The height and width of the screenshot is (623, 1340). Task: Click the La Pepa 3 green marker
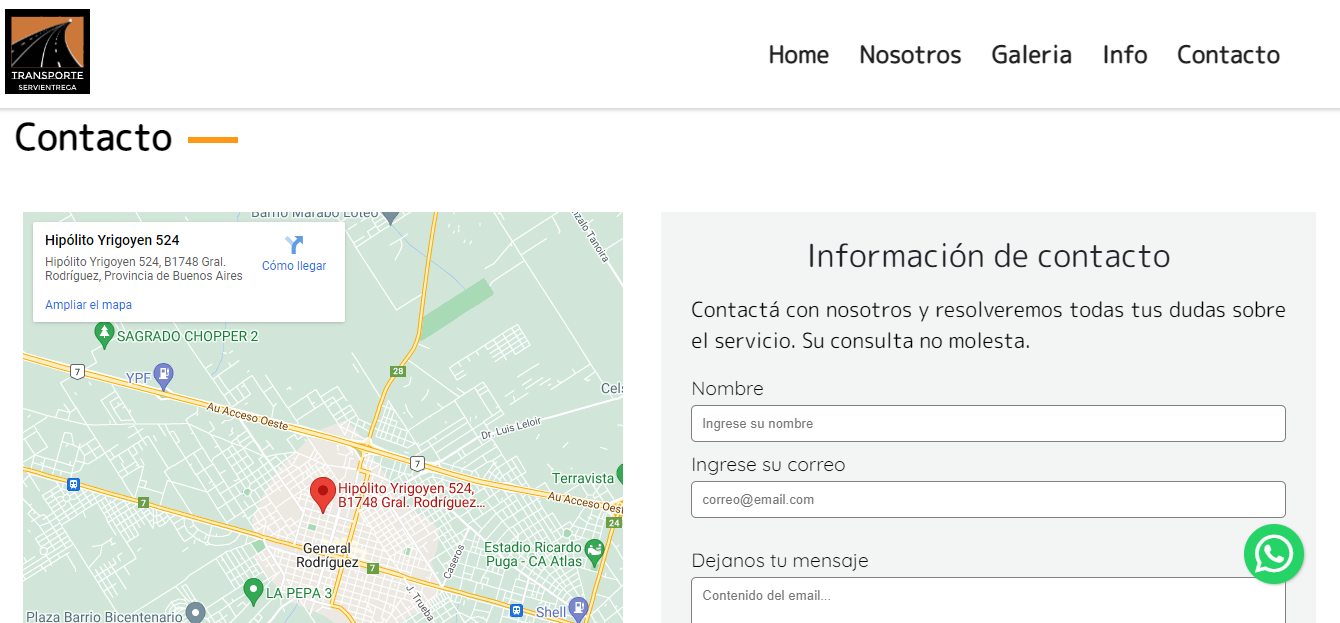point(253,591)
